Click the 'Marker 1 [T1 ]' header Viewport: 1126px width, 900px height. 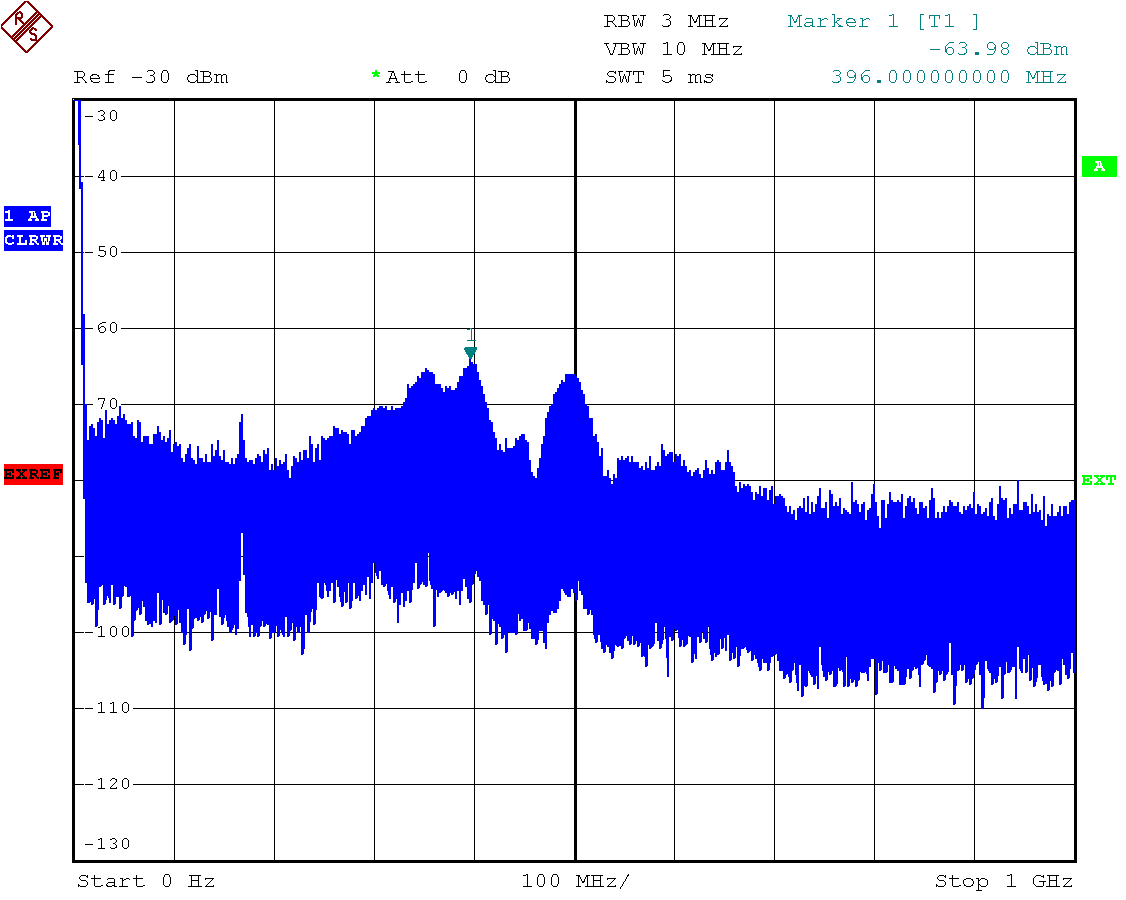(x=883, y=21)
